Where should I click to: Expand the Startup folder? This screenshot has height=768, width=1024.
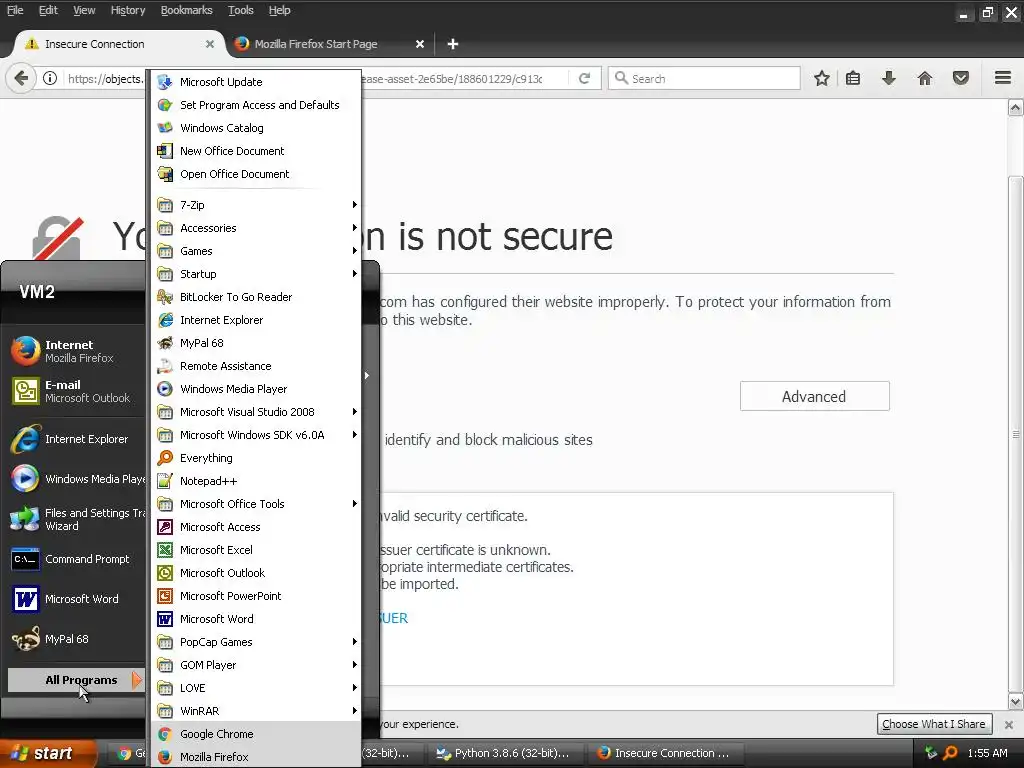click(x=255, y=274)
